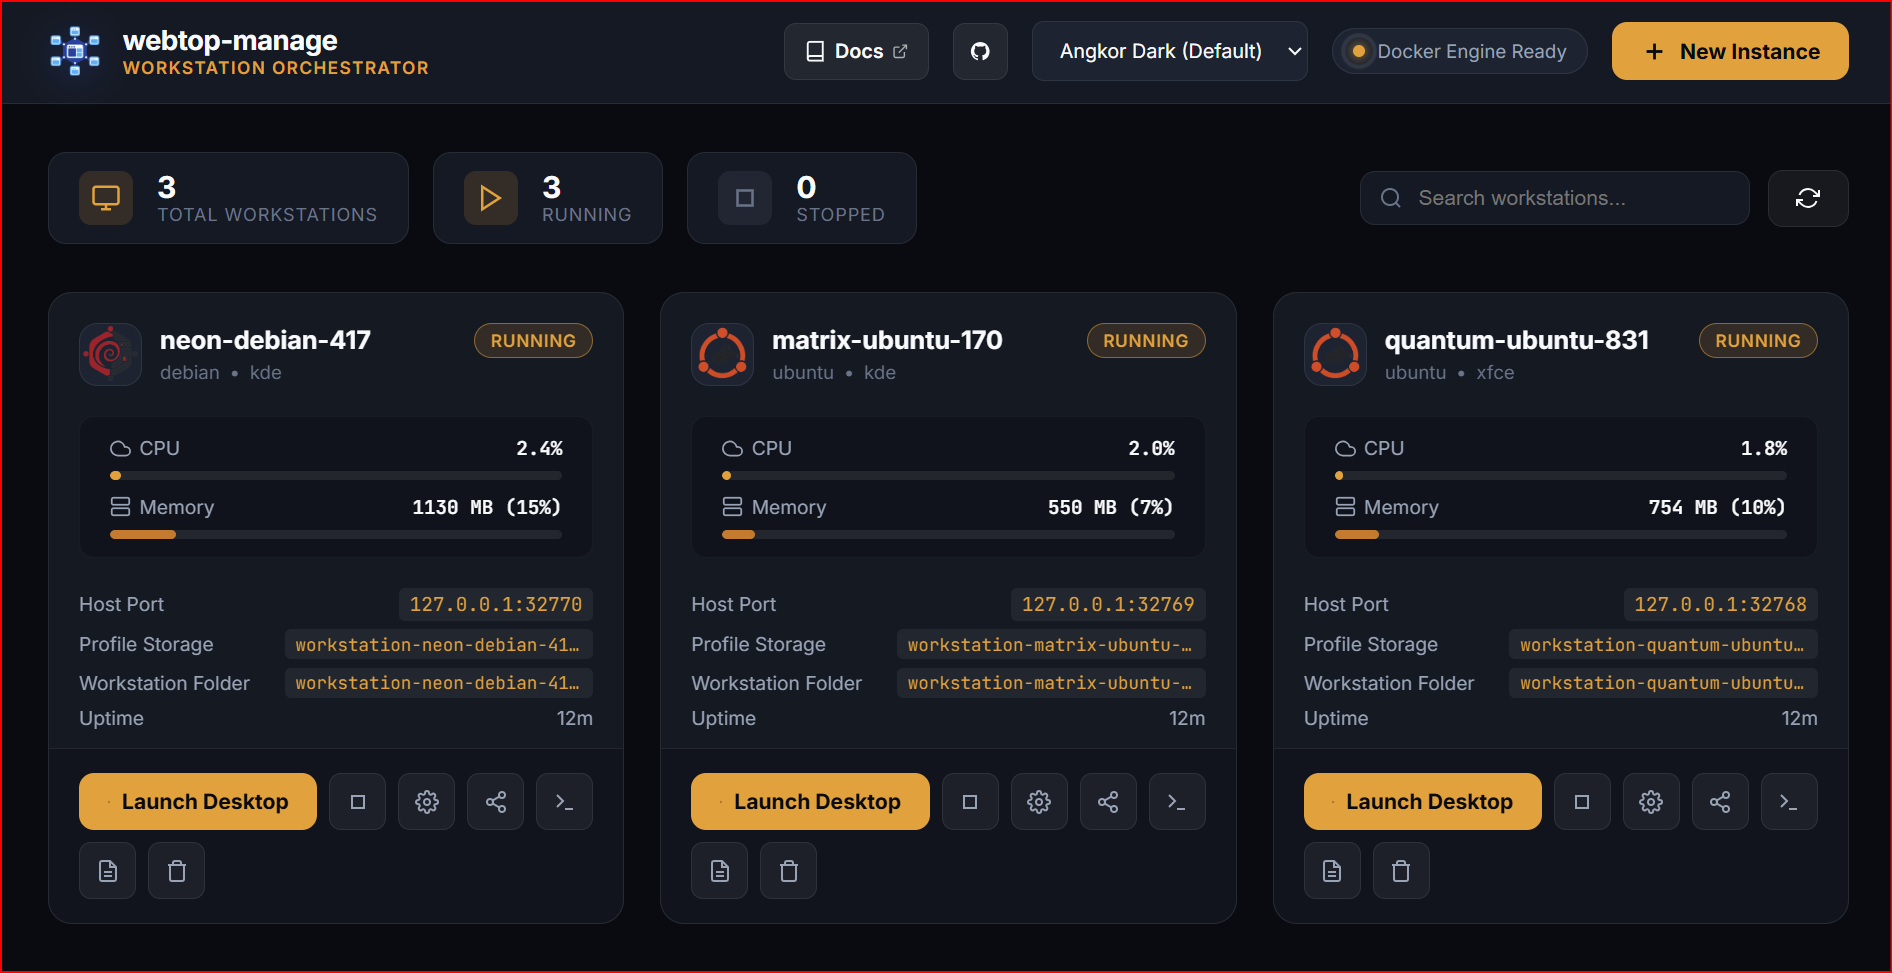The height and width of the screenshot is (973, 1892).
Task: Select the Stopped stat card
Action: 802,198
